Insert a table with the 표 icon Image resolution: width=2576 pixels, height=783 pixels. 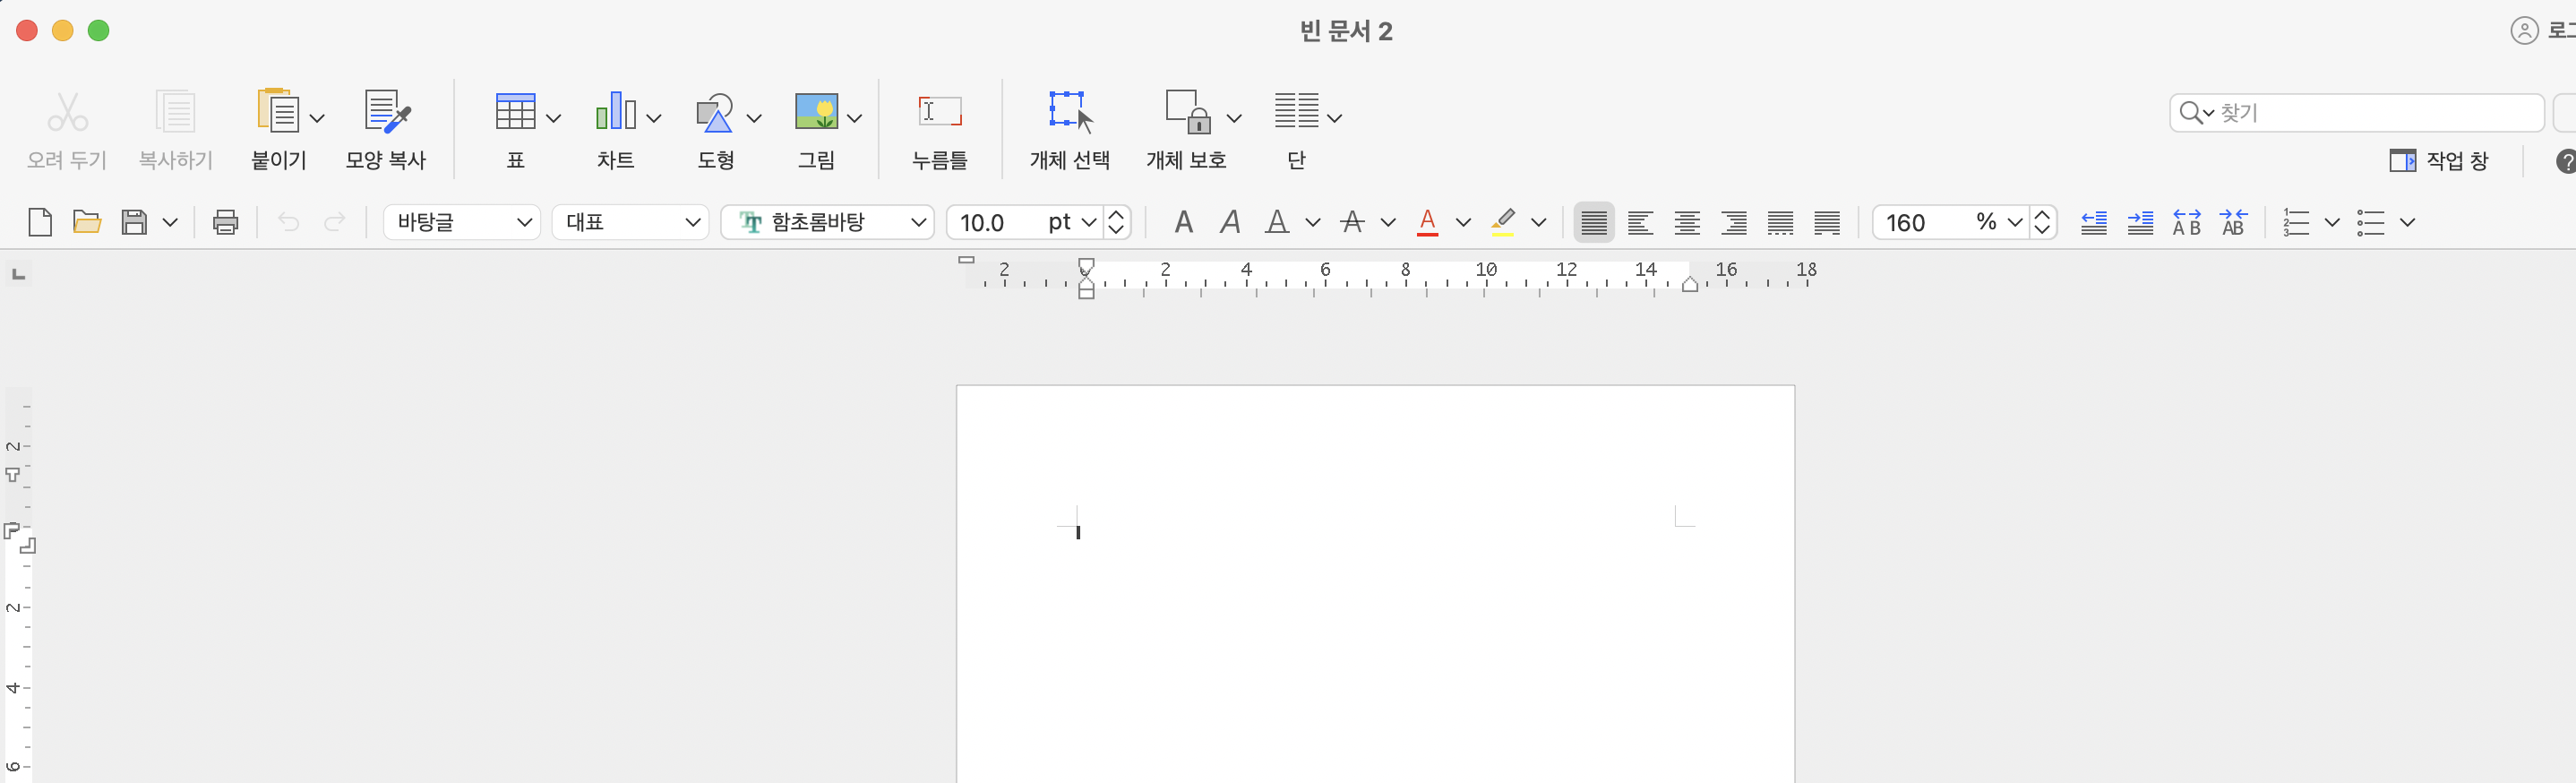(x=515, y=111)
